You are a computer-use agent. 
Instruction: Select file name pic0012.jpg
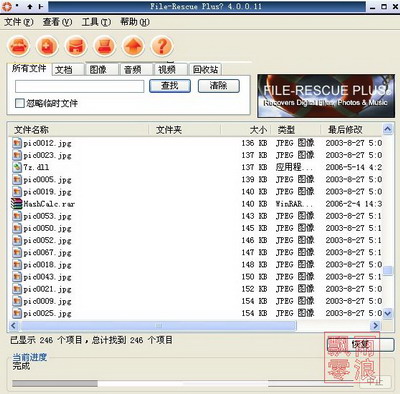pyautogui.click(x=47, y=143)
